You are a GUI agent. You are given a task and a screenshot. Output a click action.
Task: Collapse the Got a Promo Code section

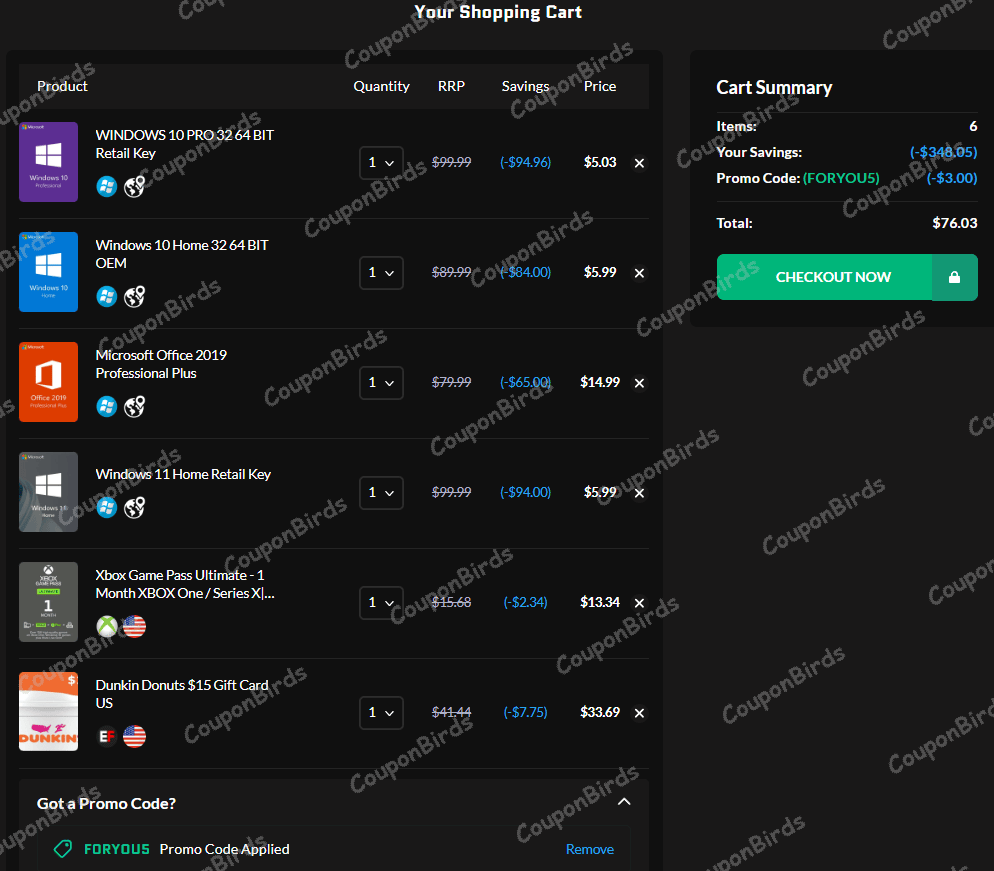pos(624,802)
